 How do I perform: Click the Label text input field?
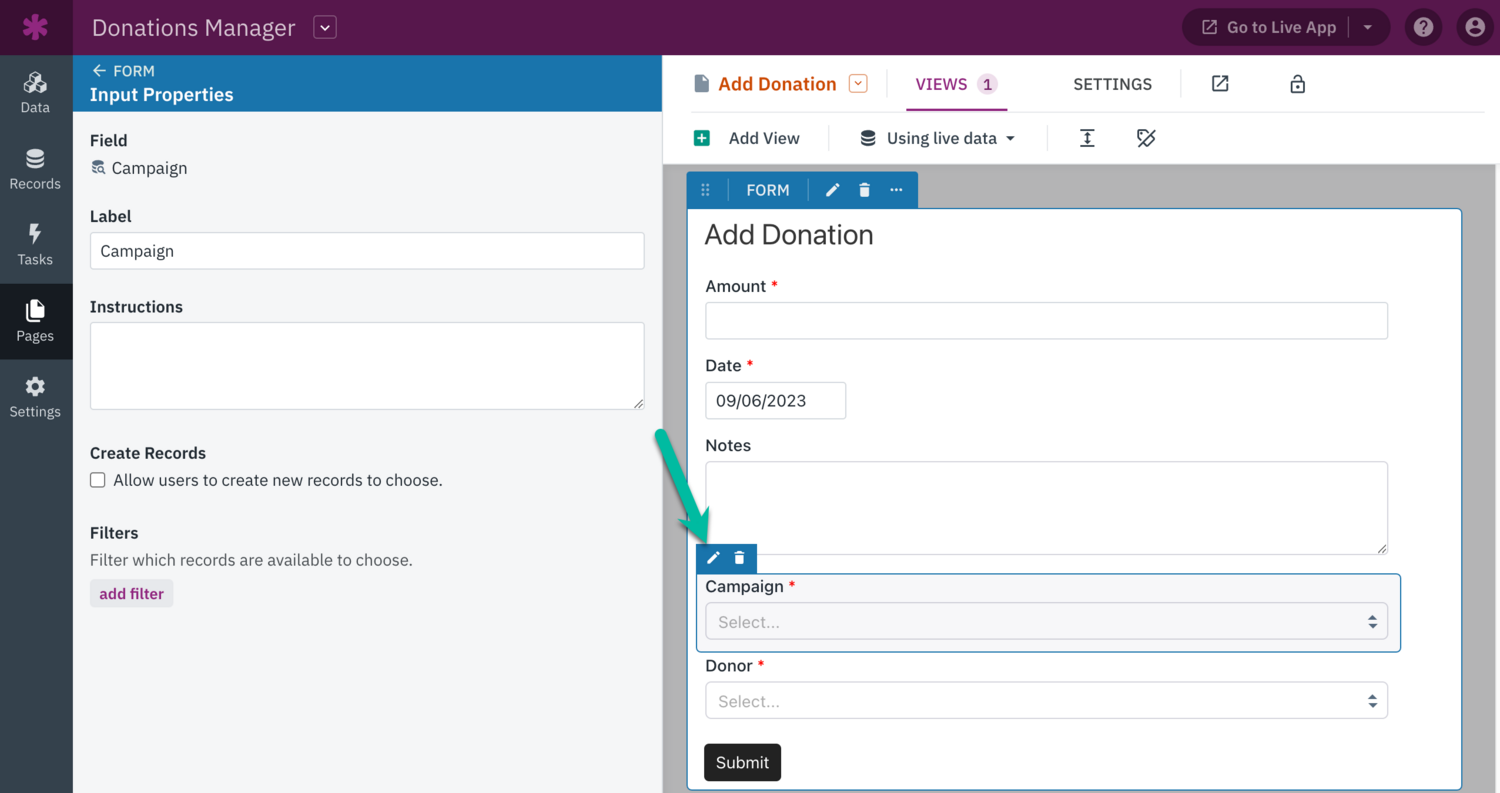click(367, 251)
